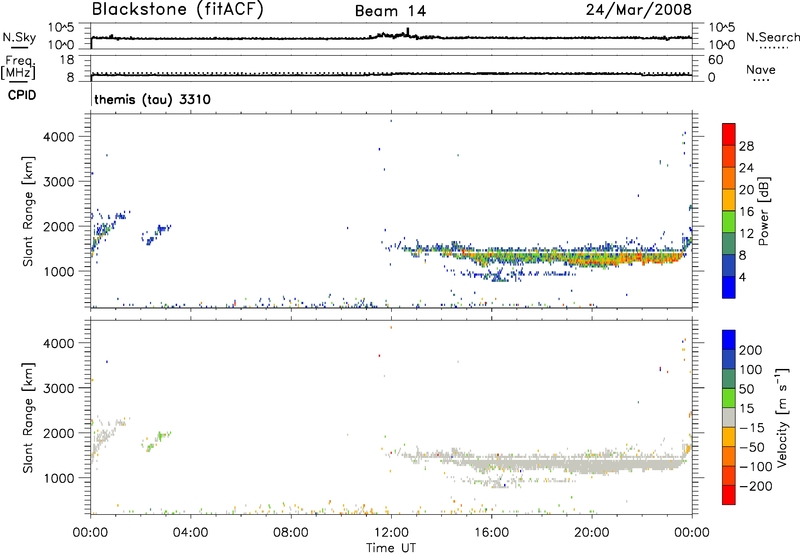Click '1000' on the power panel range axis
Image resolution: width=800 pixels, height=554 pixels.
click(59, 272)
